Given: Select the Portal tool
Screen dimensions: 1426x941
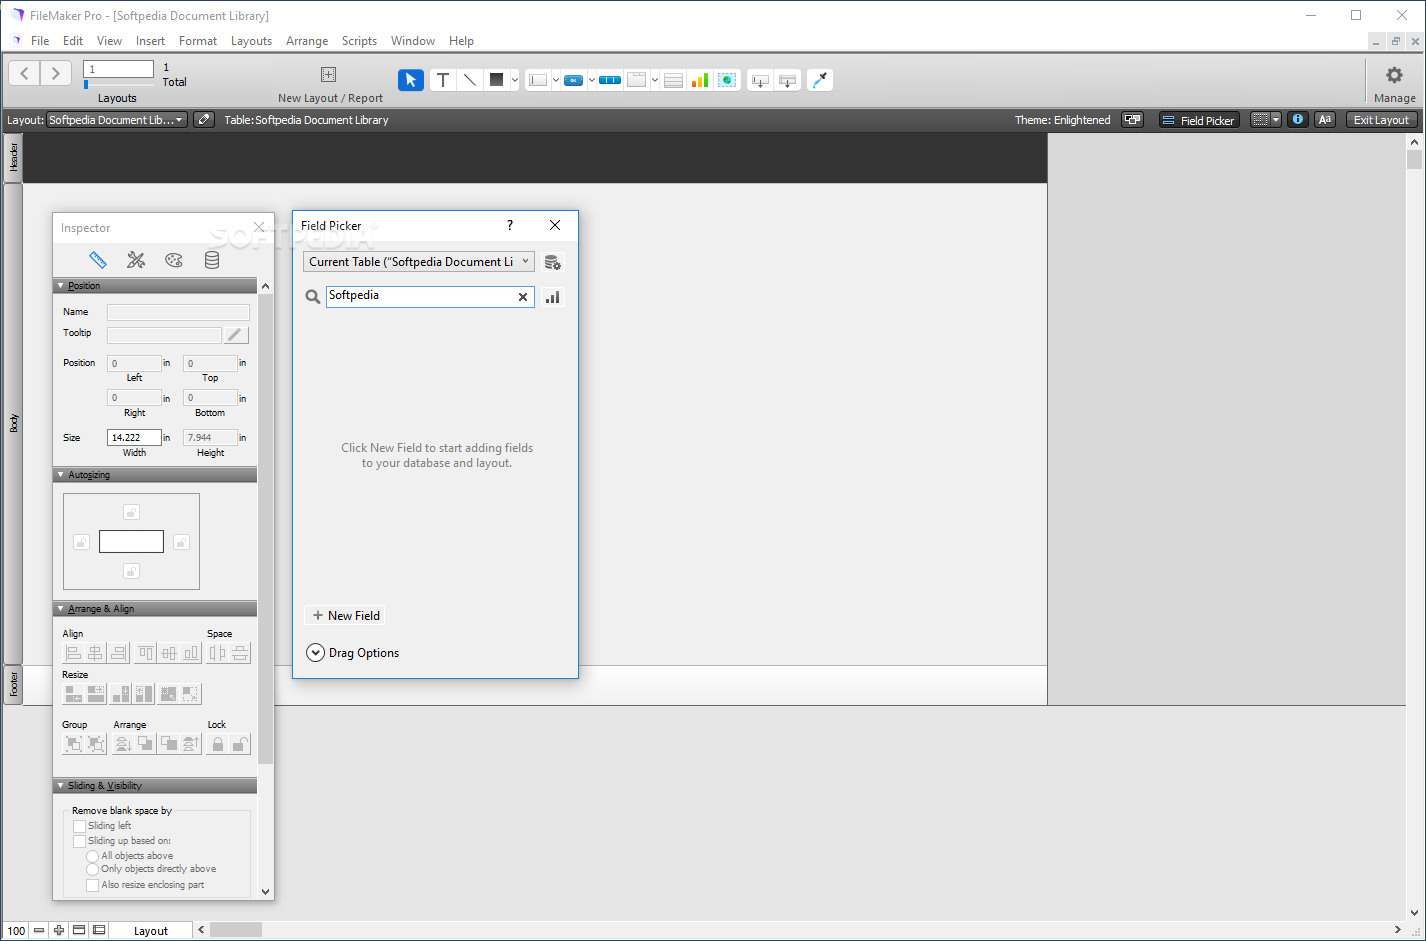Looking at the screenshot, I should pyautogui.click(x=673, y=80).
